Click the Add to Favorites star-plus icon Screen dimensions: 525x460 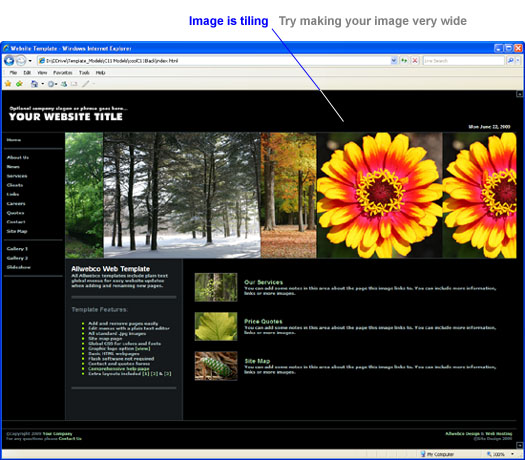19,84
